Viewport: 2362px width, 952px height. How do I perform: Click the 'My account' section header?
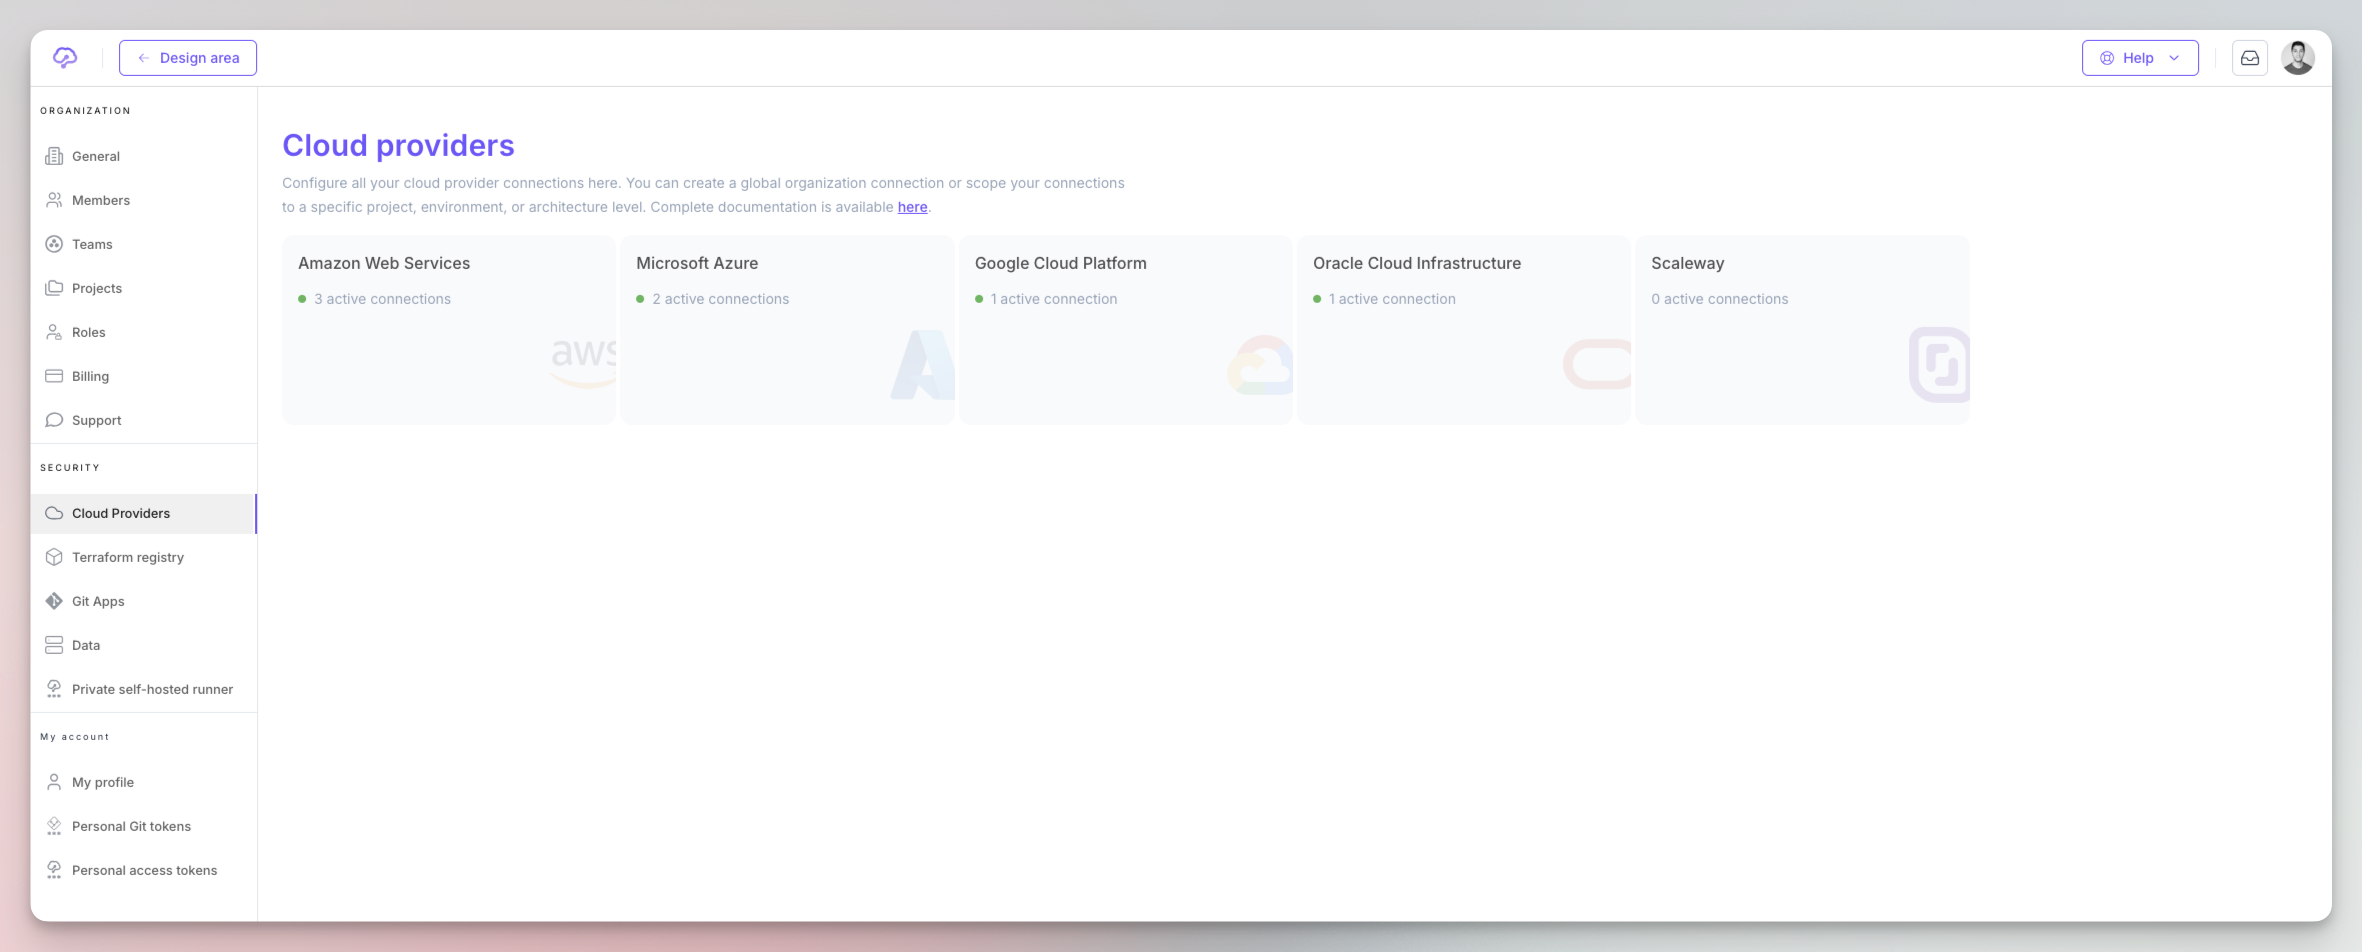pyautogui.click(x=75, y=737)
